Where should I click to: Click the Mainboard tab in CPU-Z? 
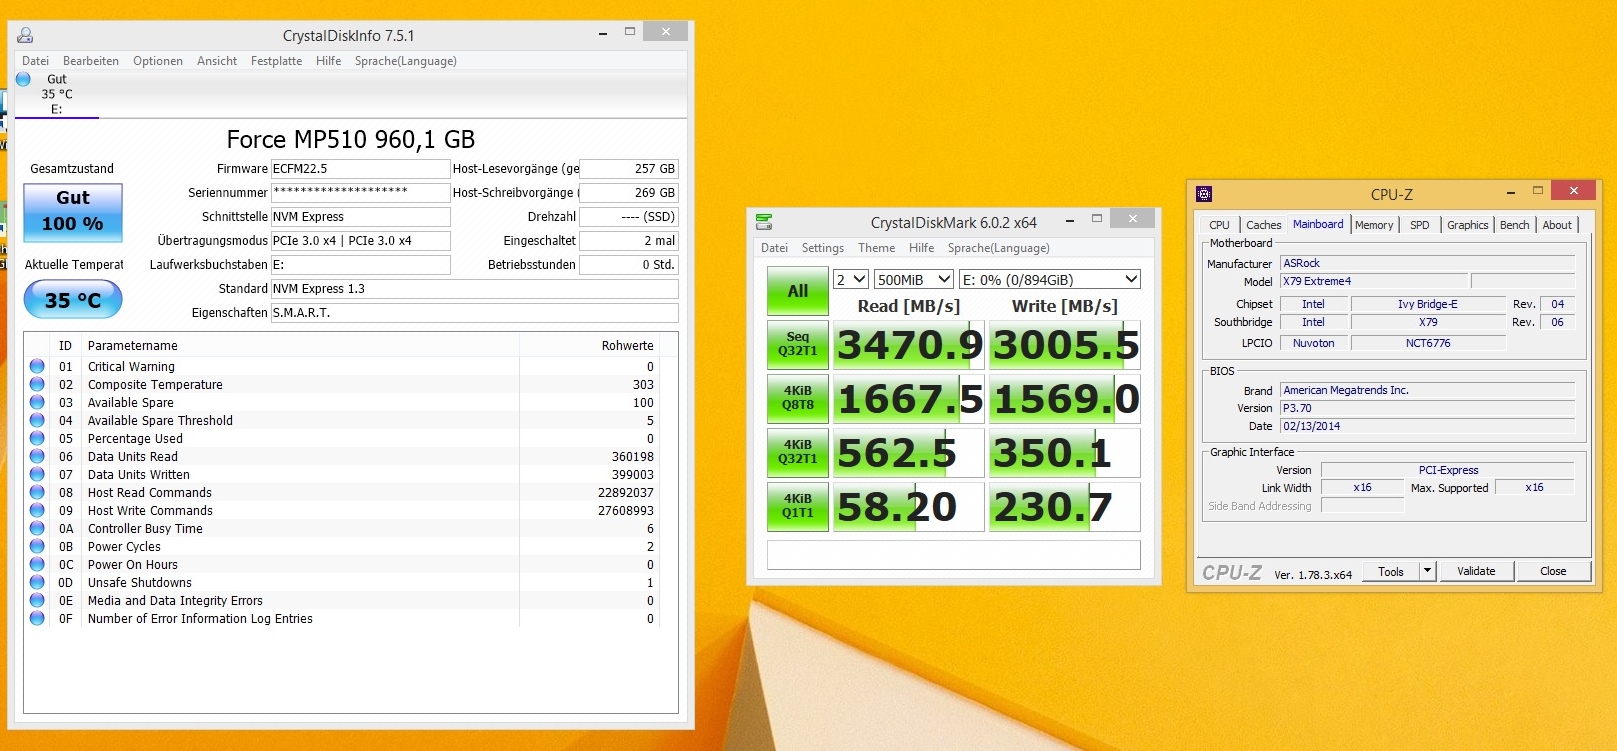tap(1319, 224)
